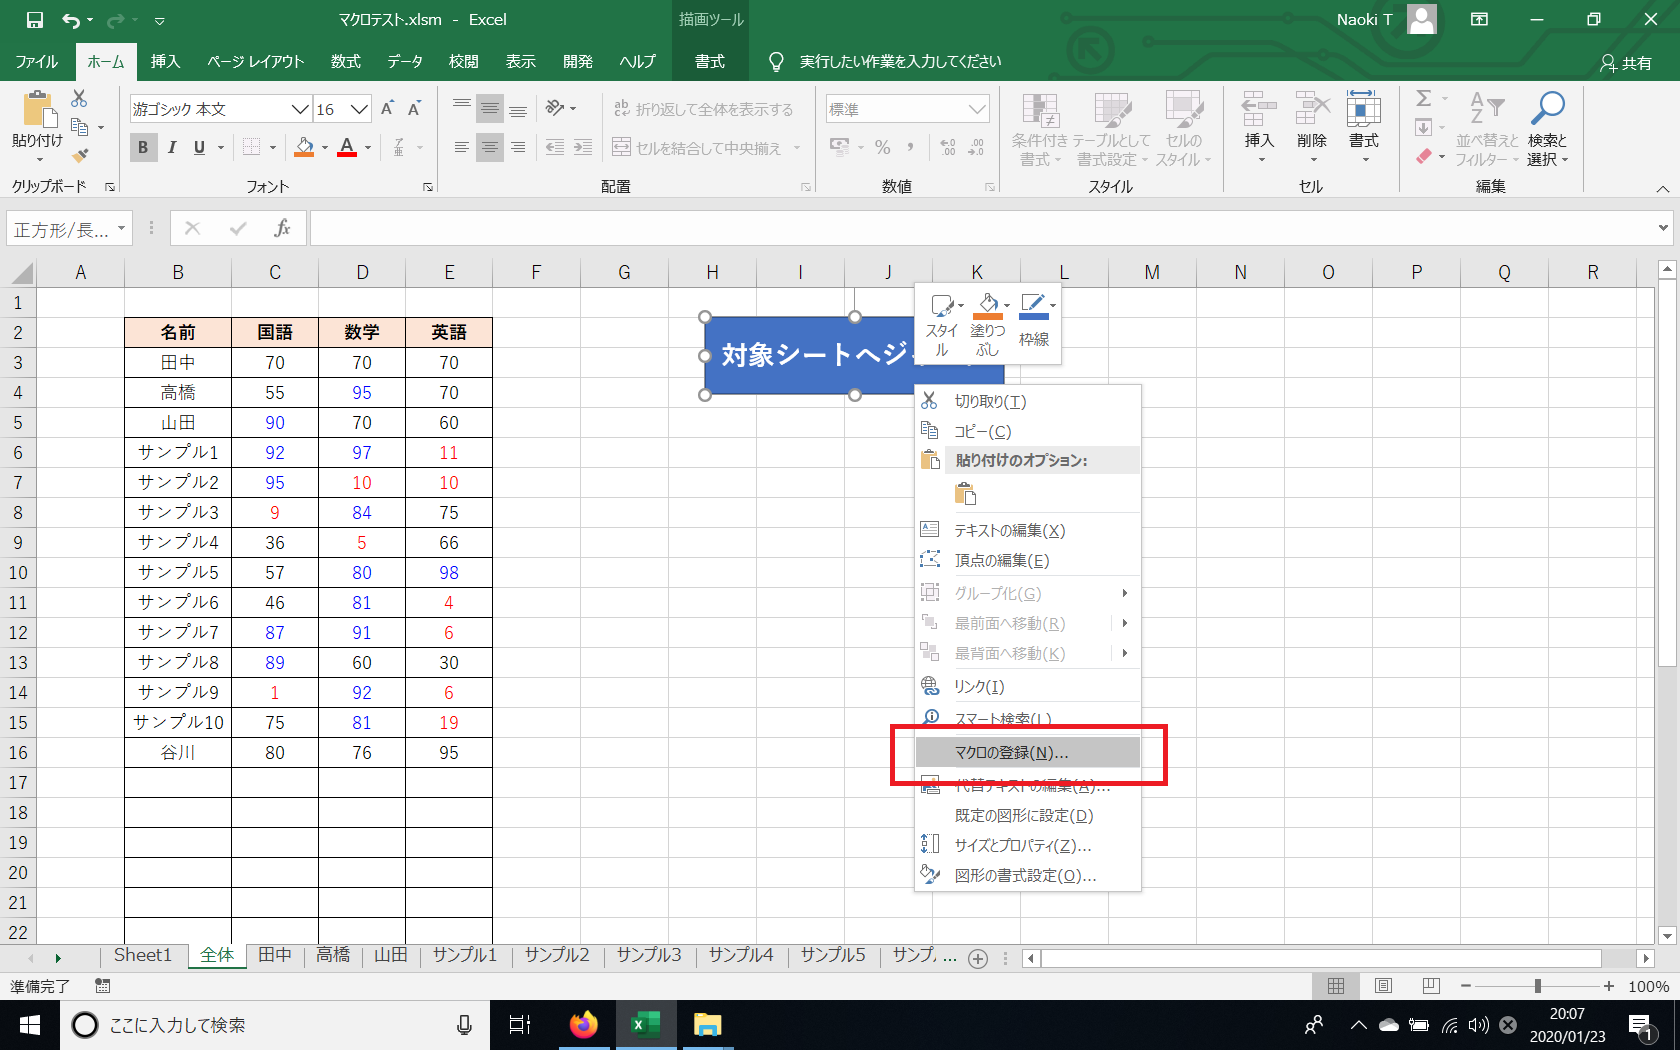Switch to Page Layout view in status bar

[x=1384, y=986]
